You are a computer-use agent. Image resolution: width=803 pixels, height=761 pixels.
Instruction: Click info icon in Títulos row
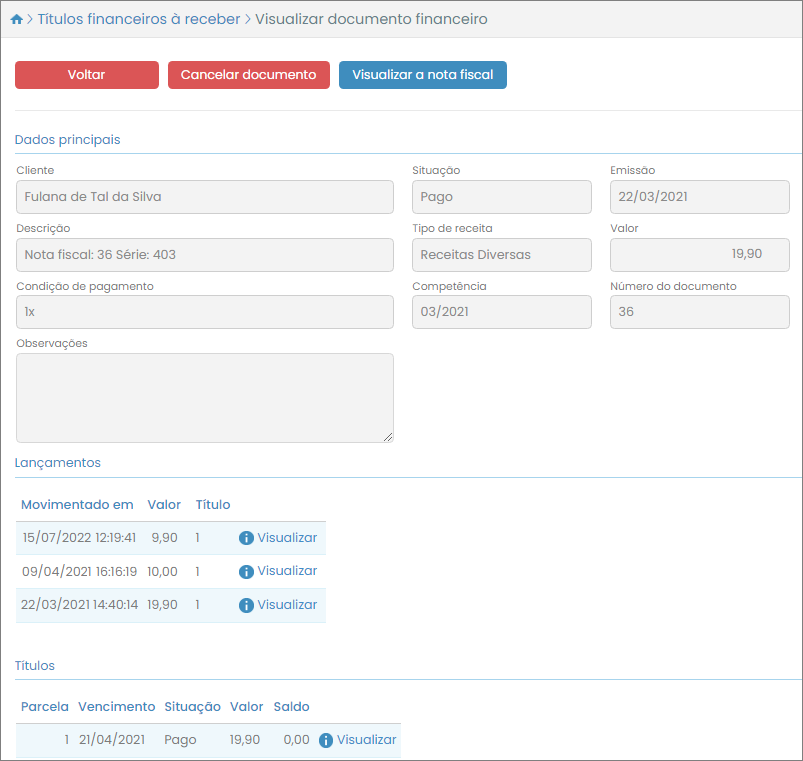click(326, 740)
